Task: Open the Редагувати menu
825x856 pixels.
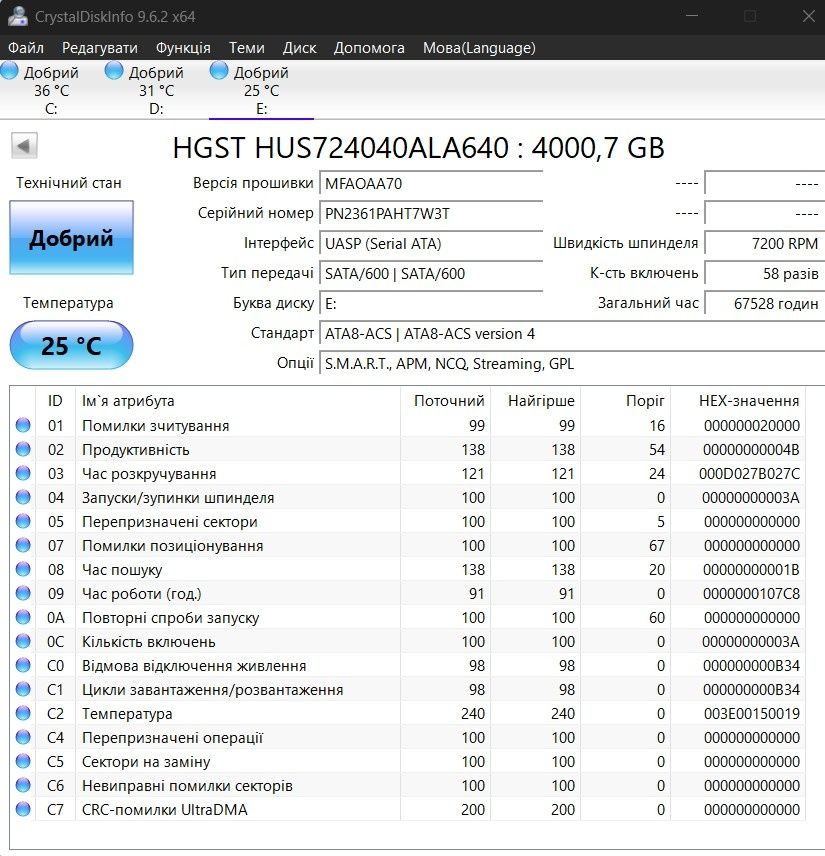Action: coord(100,48)
